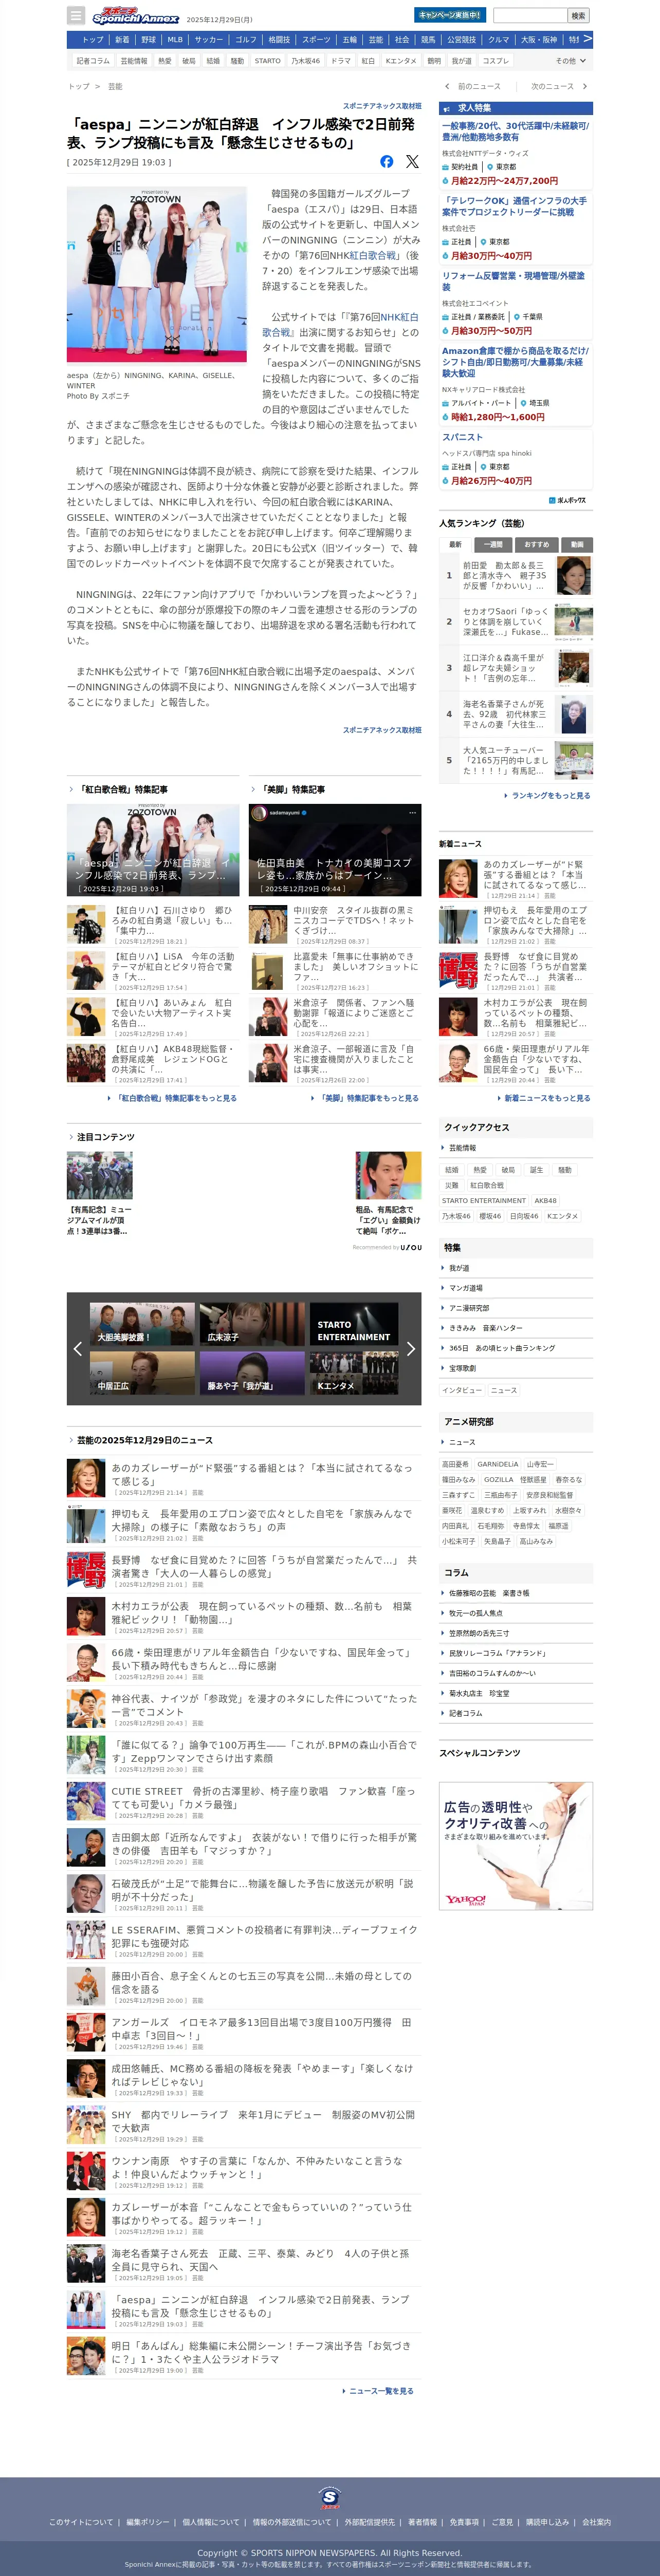Click 会社案内 footer link
This screenshot has height=2576, width=660.
[596, 2522]
